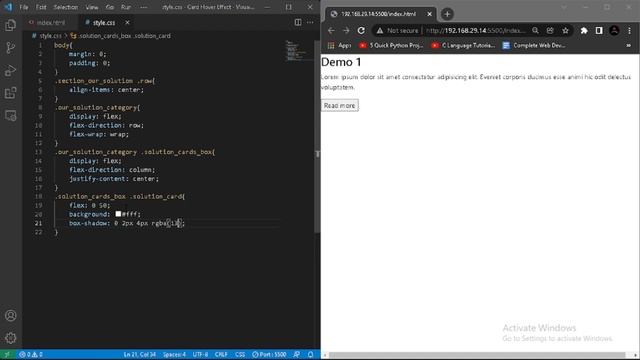640x360 pixels.
Task: Select the style.css editor tab
Action: tap(104, 22)
